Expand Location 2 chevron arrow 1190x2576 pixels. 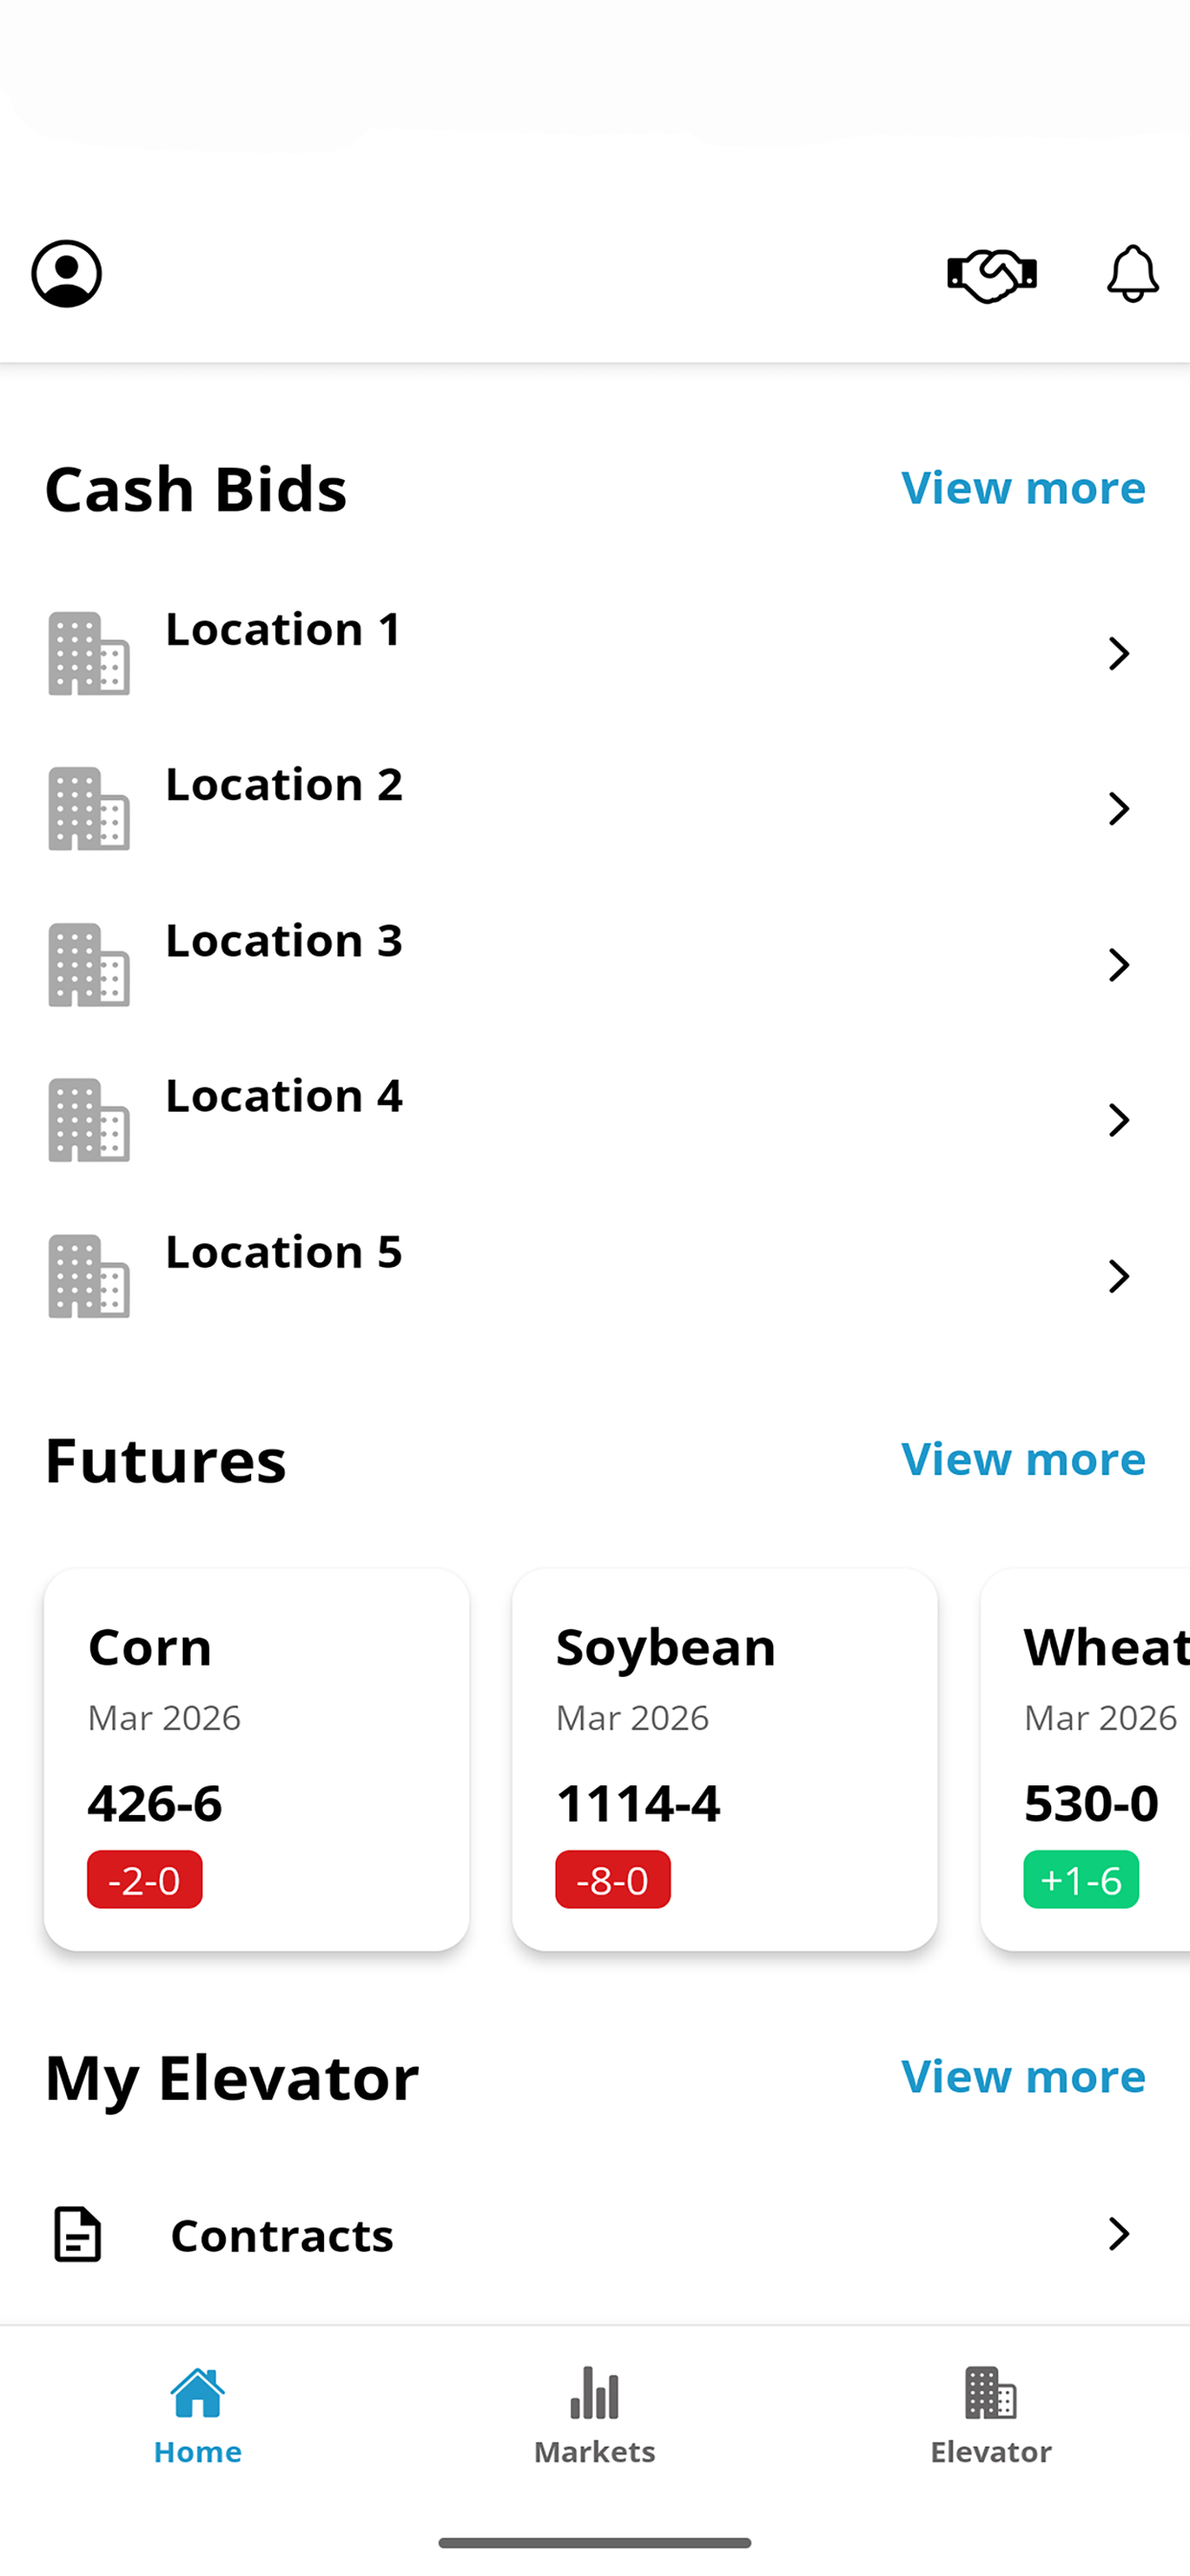1119,808
